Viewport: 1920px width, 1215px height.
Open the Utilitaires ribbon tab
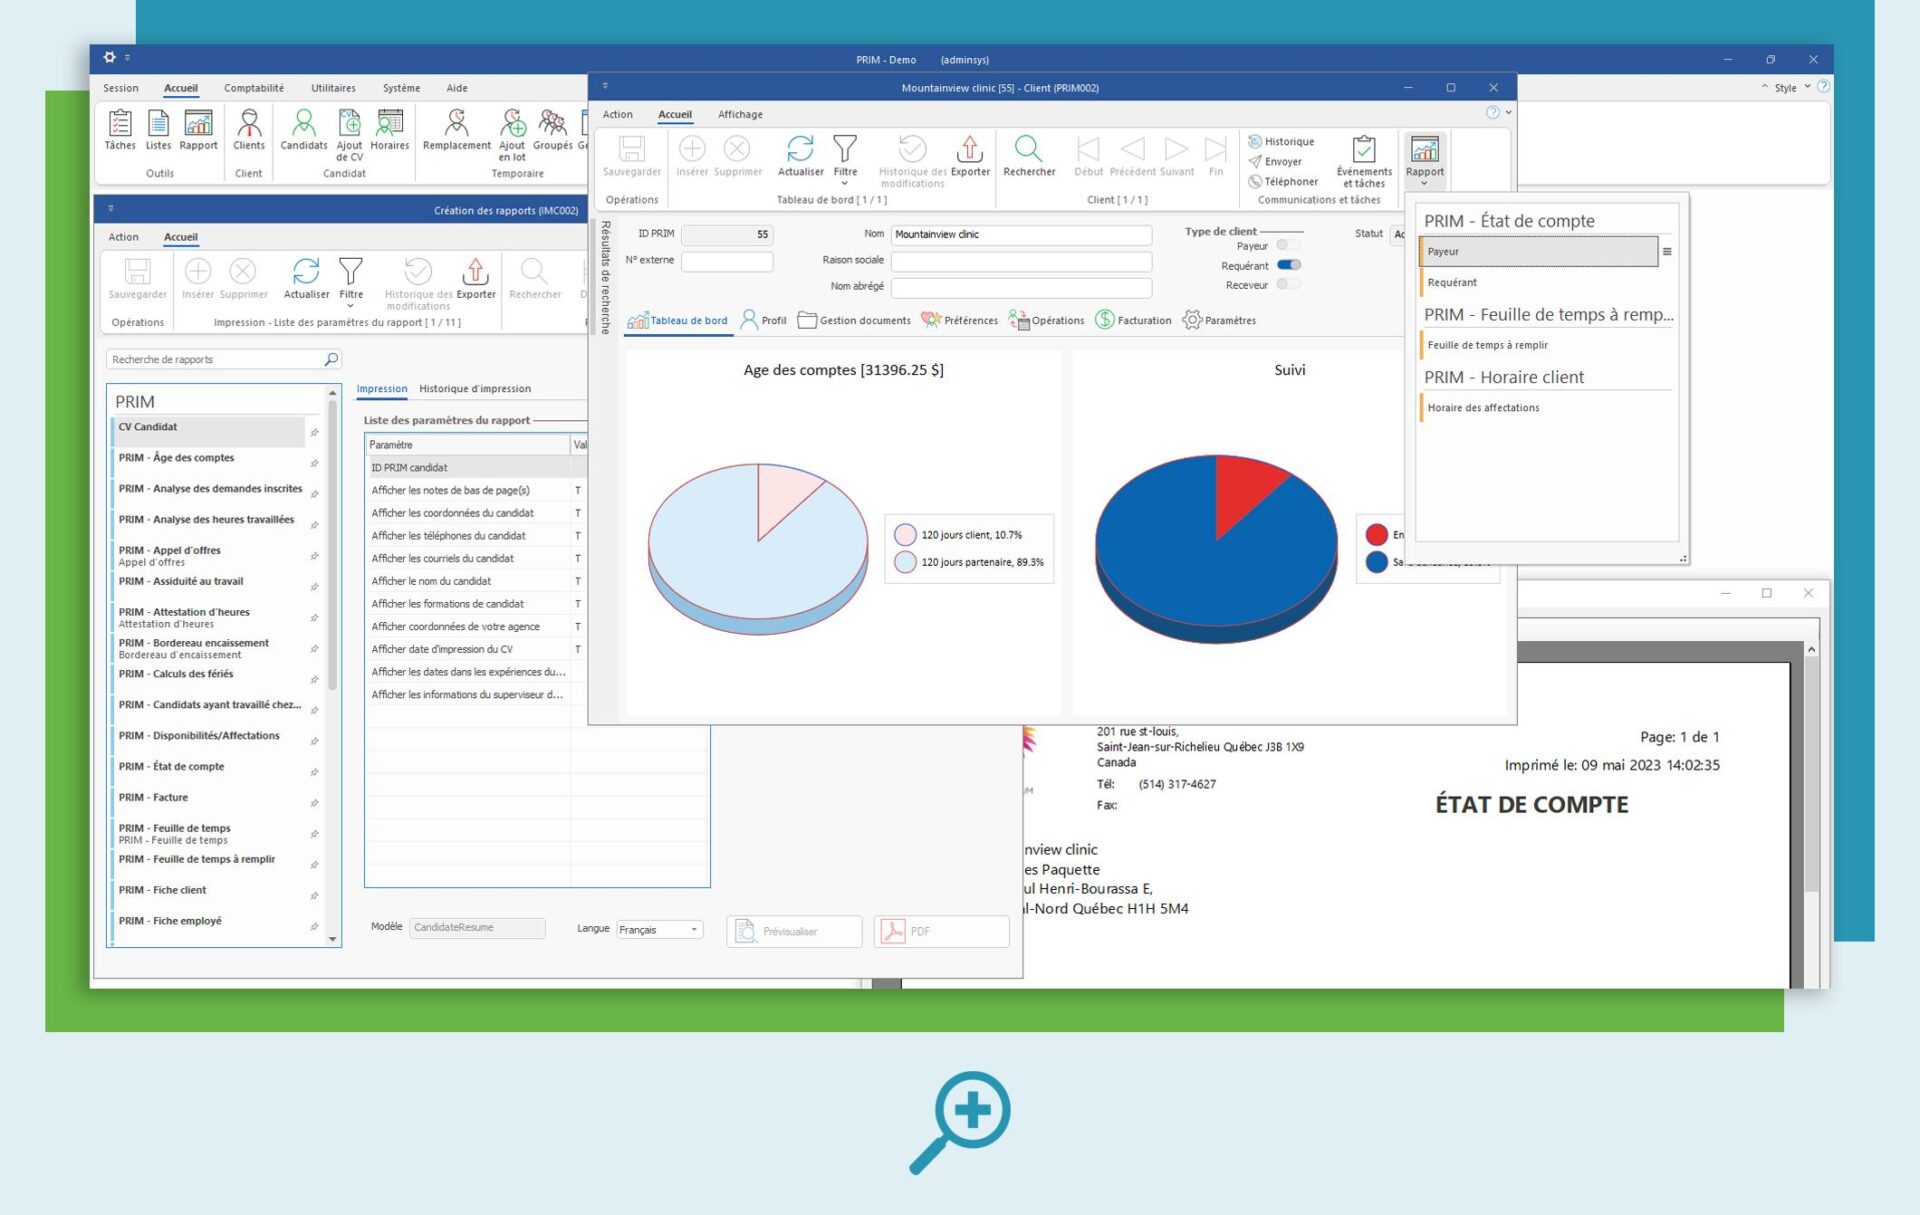(333, 88)
